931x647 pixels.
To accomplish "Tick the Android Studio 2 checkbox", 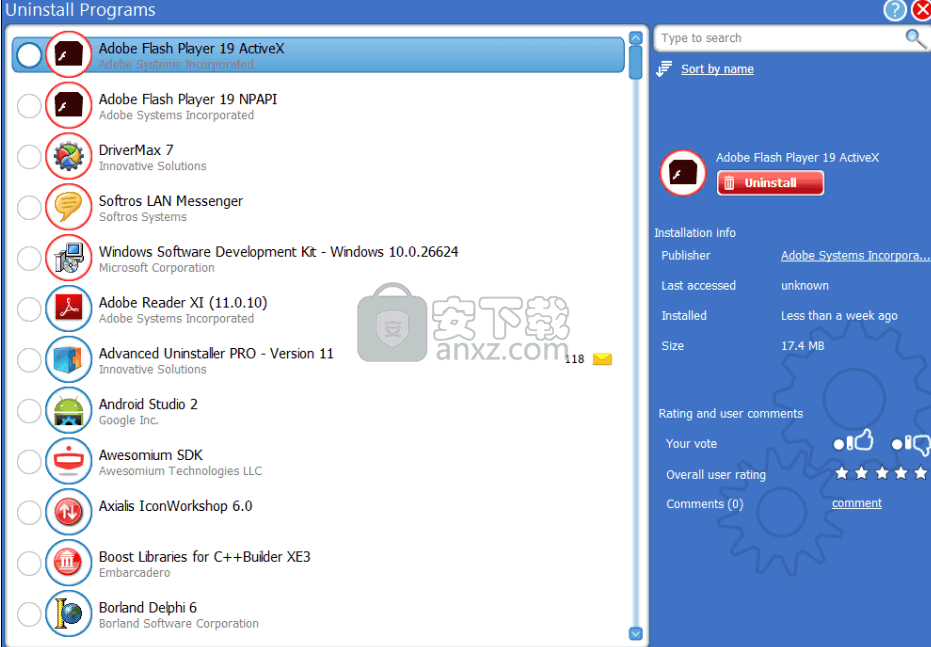I will click(29, 411).
